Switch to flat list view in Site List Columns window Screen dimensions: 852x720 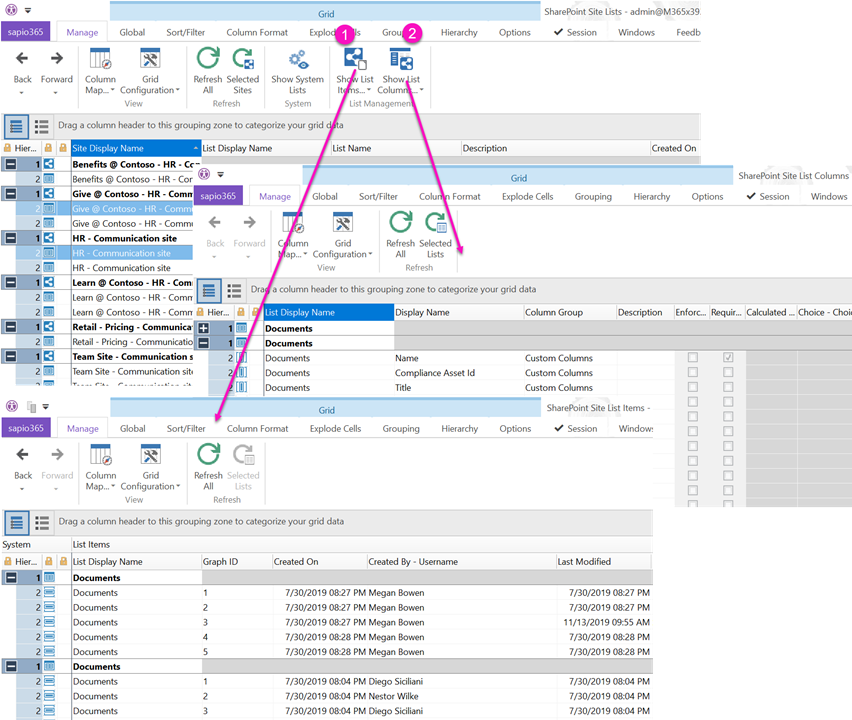coord(234,291)
